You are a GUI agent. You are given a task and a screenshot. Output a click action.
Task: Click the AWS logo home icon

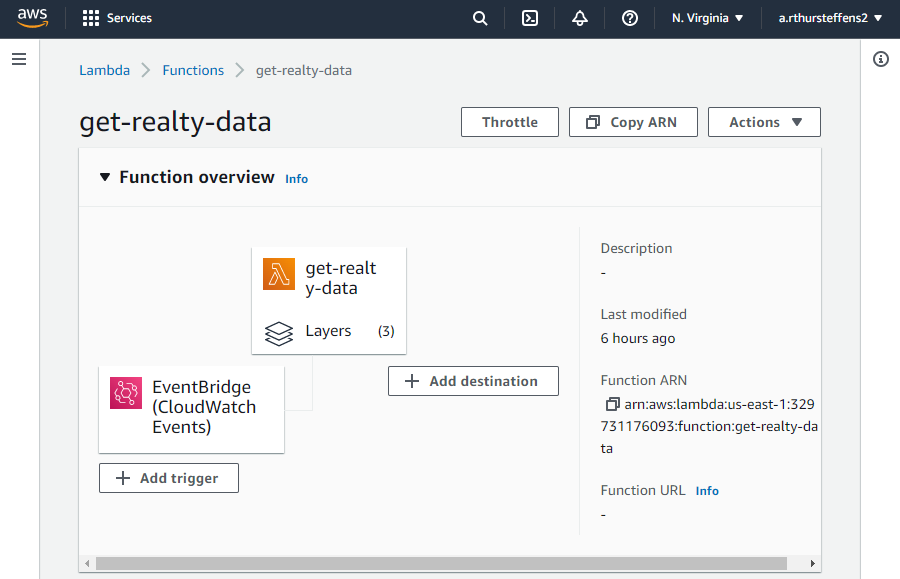pos(32,18)
